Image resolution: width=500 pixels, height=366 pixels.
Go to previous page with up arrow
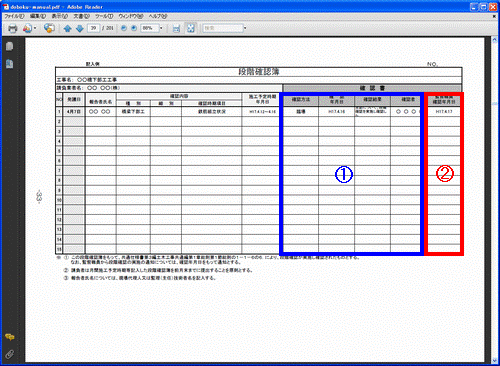click(x=67, y=29)
